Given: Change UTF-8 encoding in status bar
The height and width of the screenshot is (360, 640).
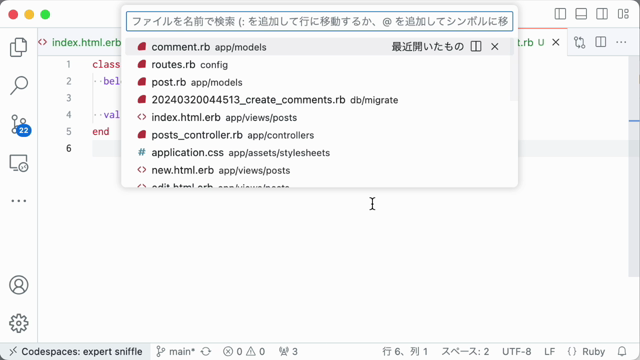Looking at the screenshot, I should tap(516, 351).
